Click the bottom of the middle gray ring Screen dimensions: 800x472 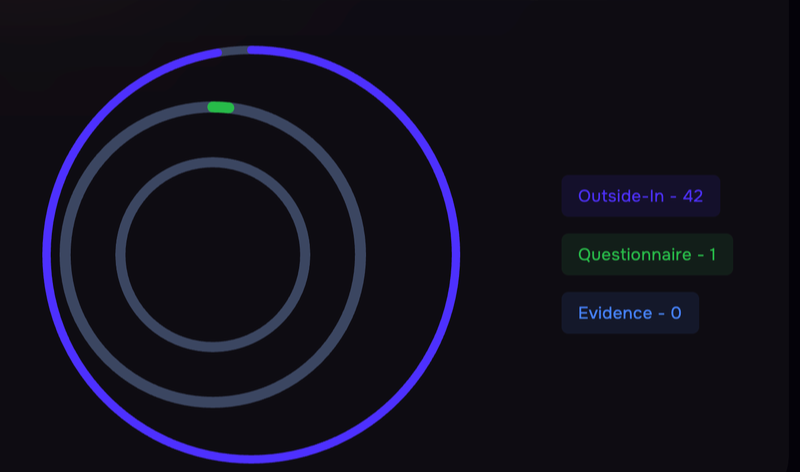(x=213, y=402)
